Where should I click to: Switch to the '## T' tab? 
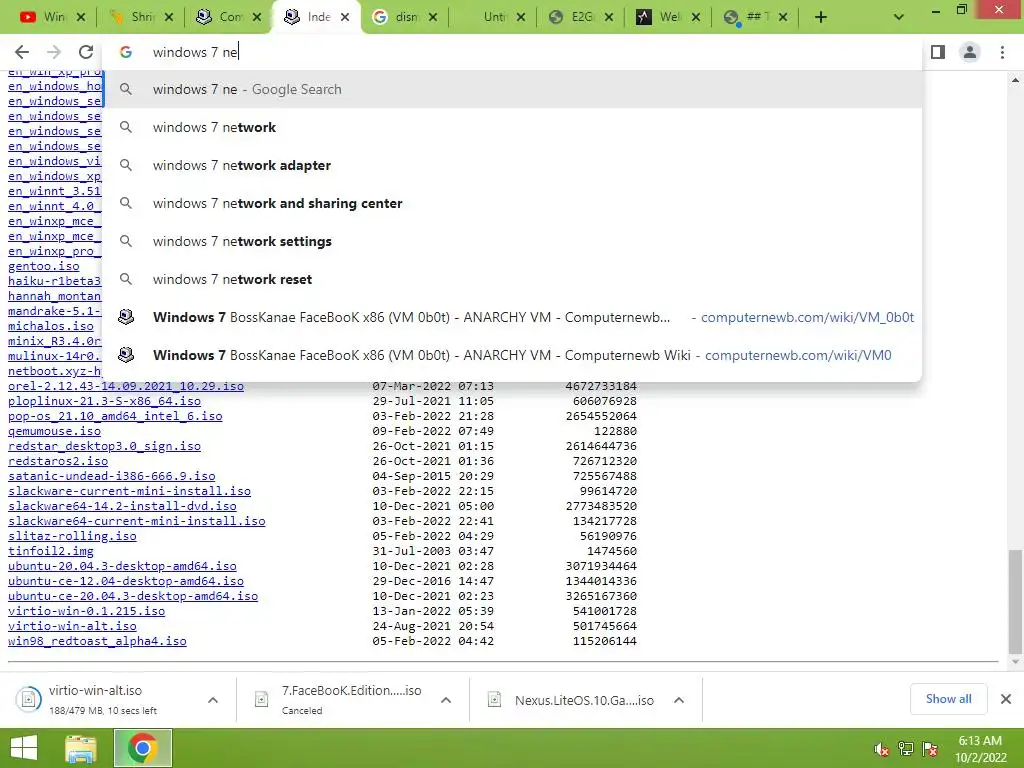(x=748, y=17)
